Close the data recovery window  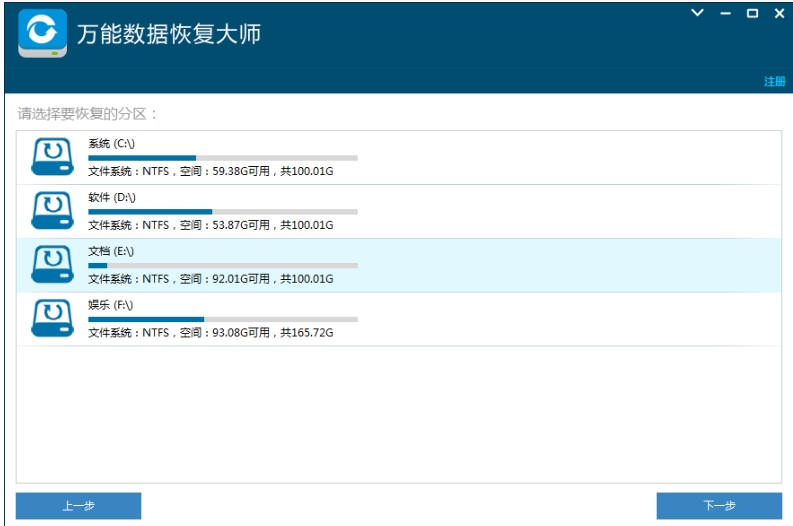click(x=779, y=13)
